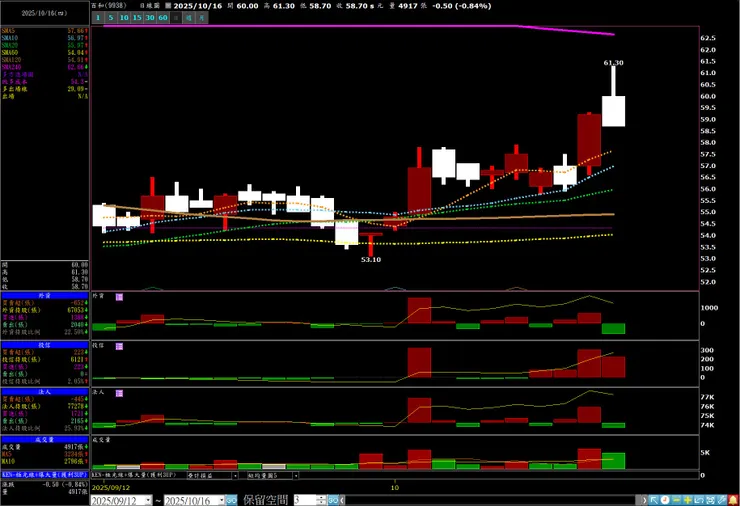Click the 2025/10/16 date box at top left
The width and height of the screenshot is (740, 506).
(x=44, y=13)
